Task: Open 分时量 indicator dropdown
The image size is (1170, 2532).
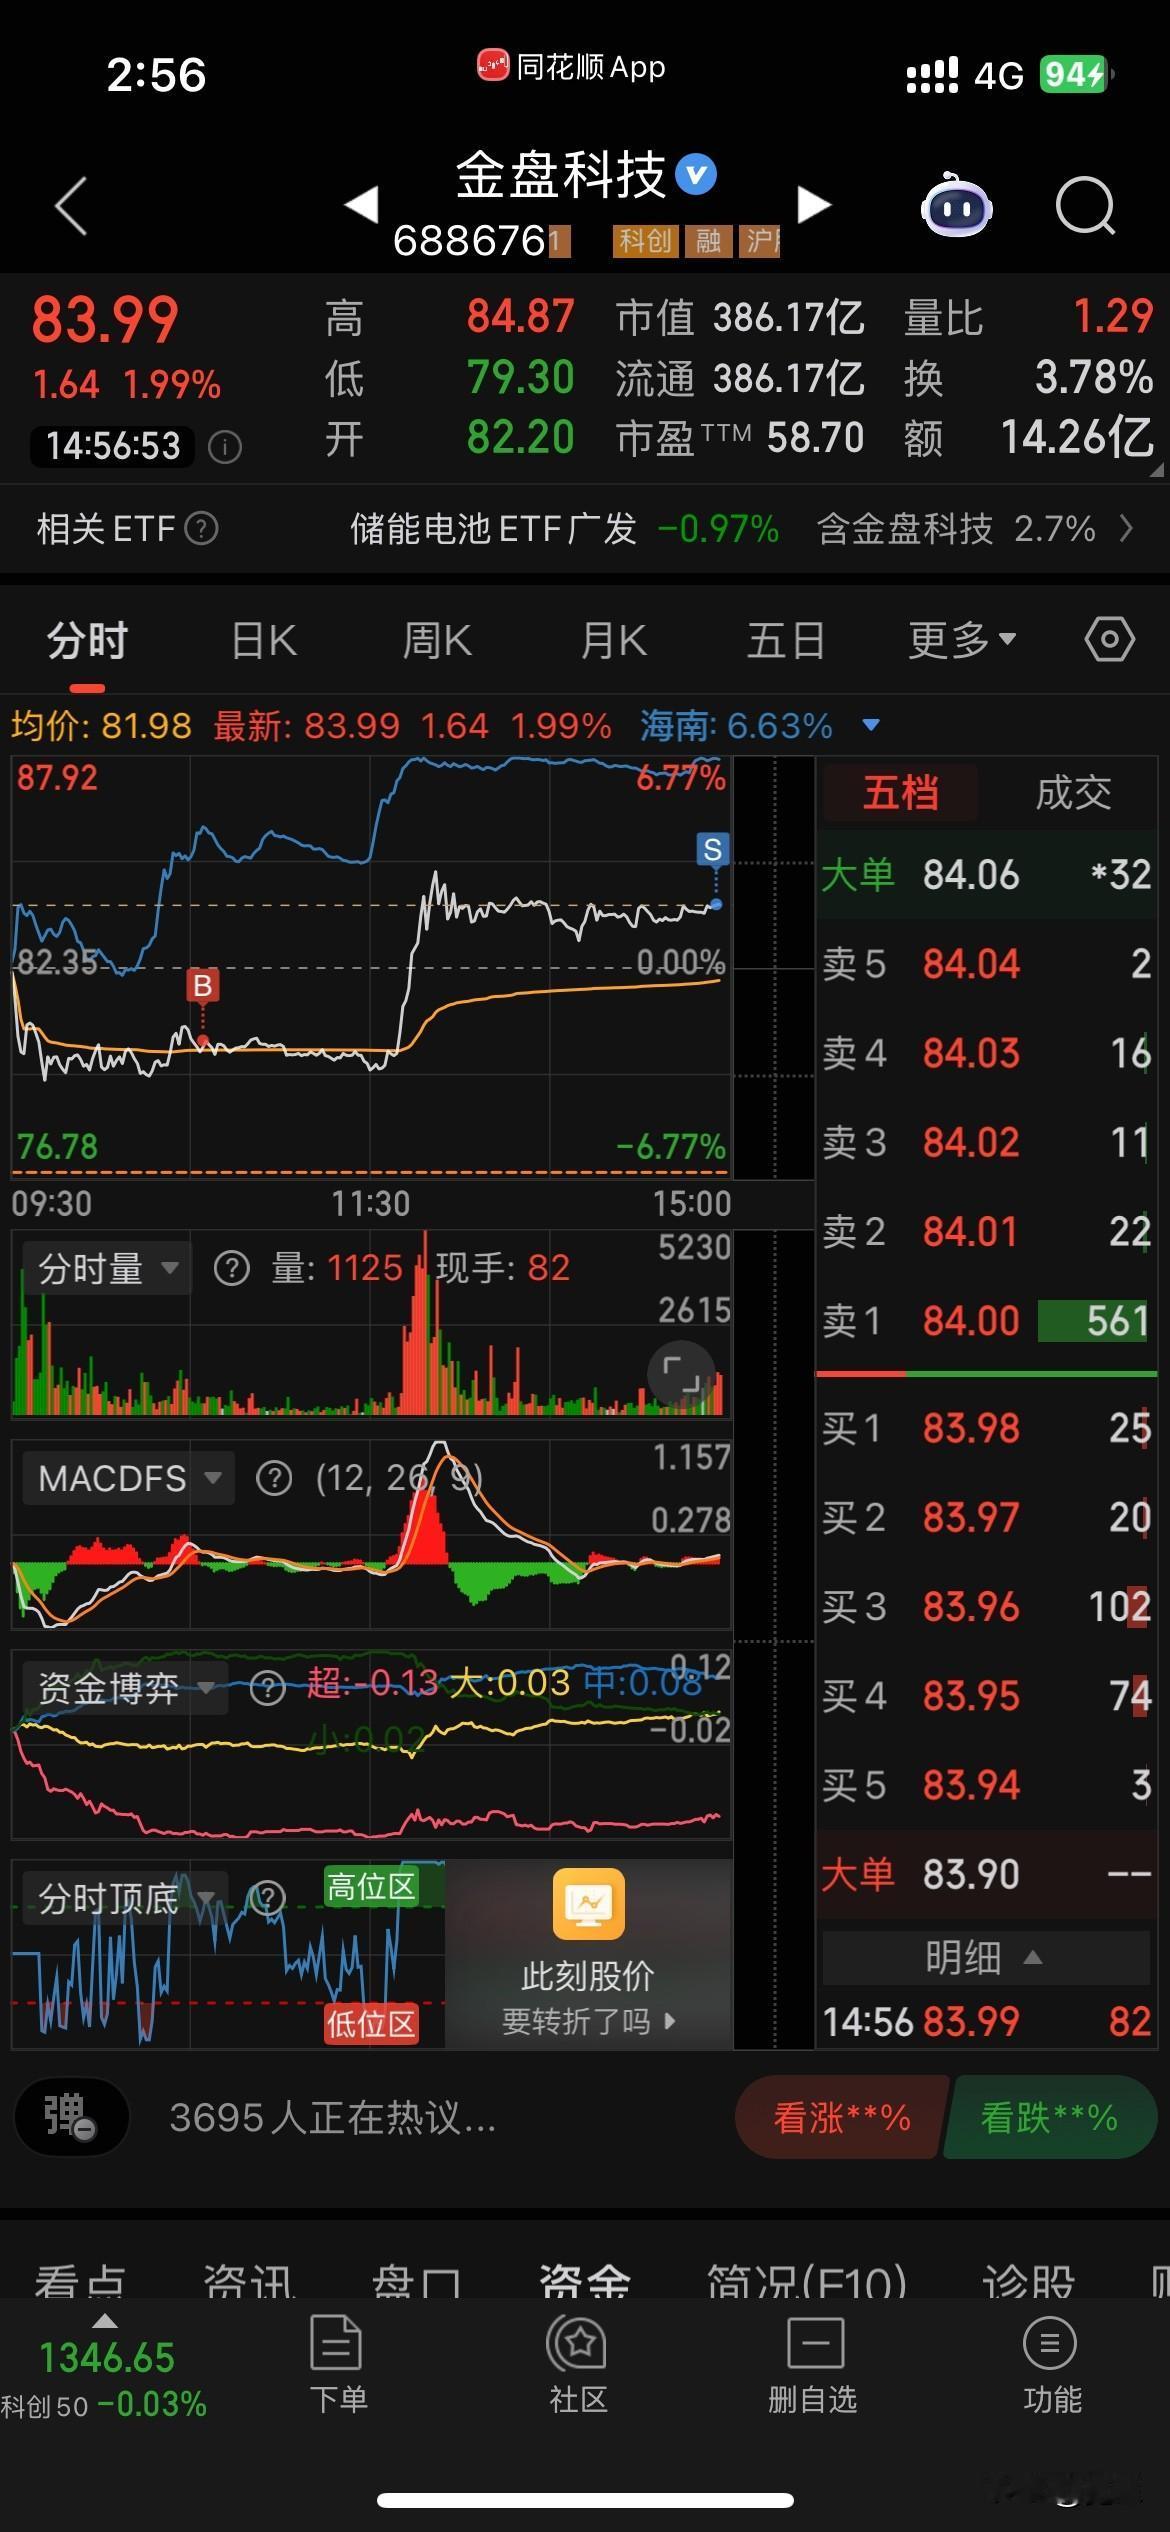Action: [105, 1269]
